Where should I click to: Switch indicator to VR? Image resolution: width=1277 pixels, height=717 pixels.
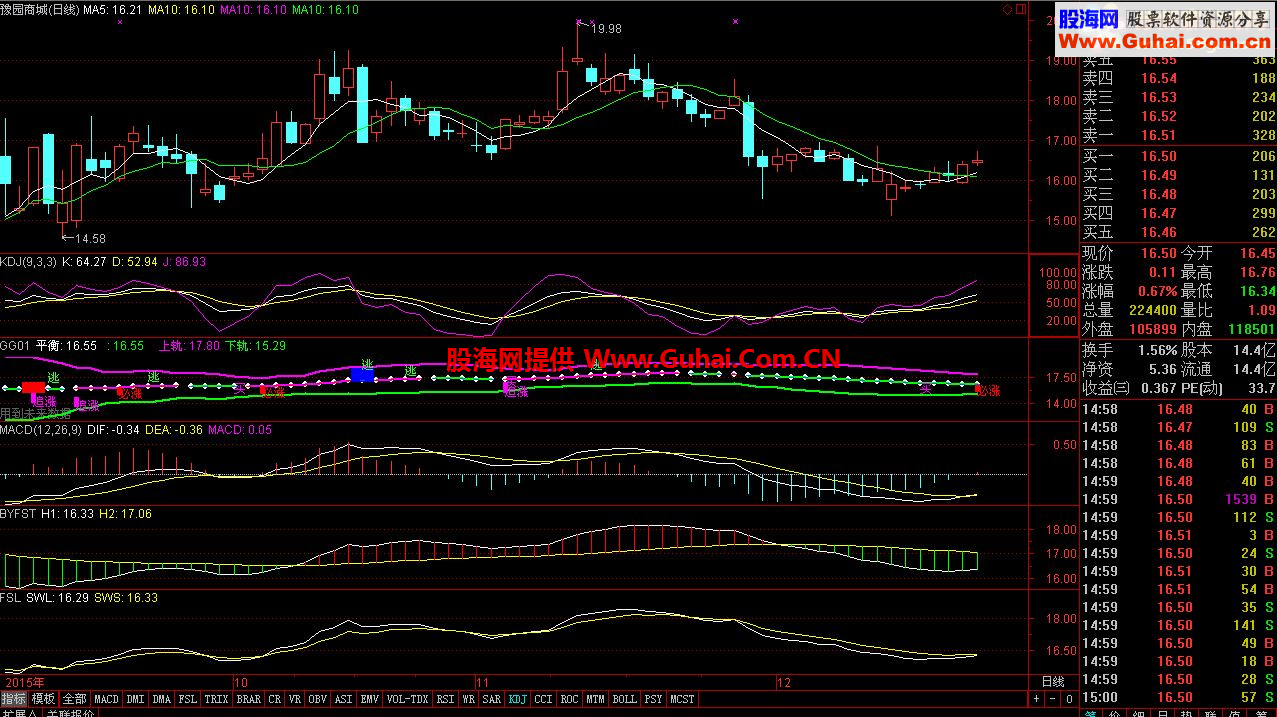point(295,699)
